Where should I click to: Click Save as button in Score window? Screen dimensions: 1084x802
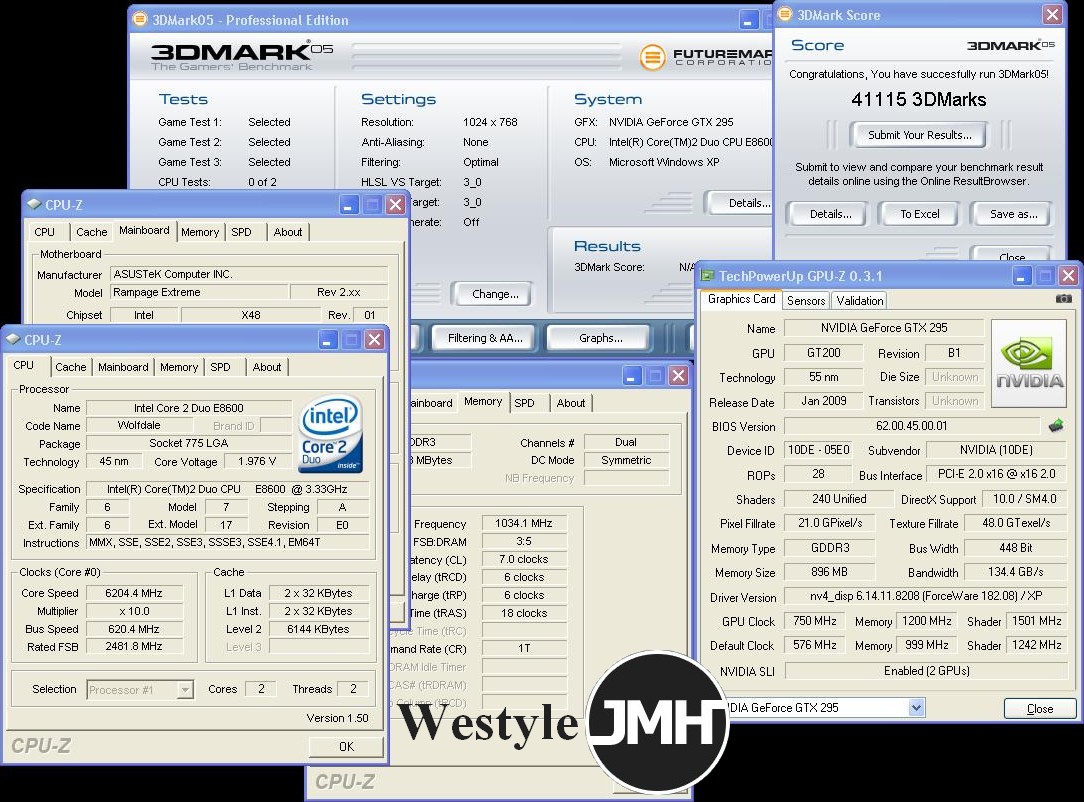point(1013,214)
